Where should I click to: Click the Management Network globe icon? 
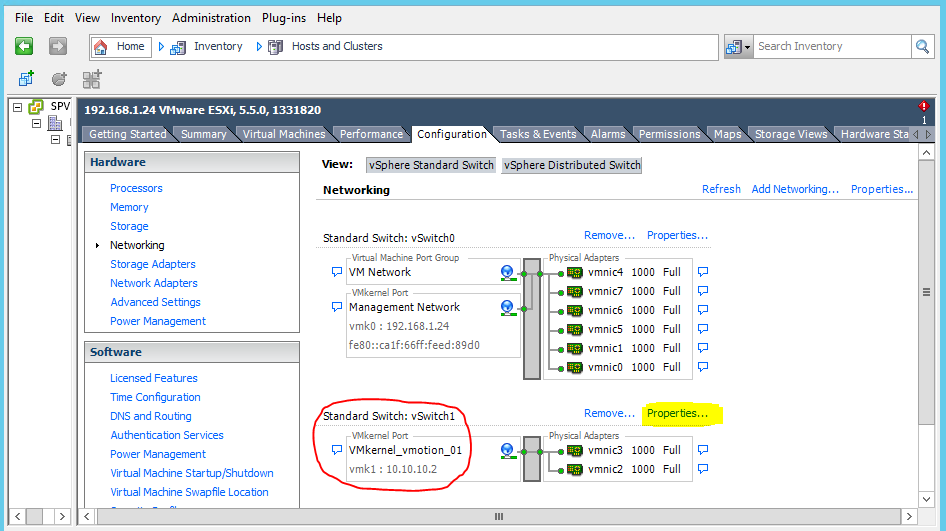507,308
